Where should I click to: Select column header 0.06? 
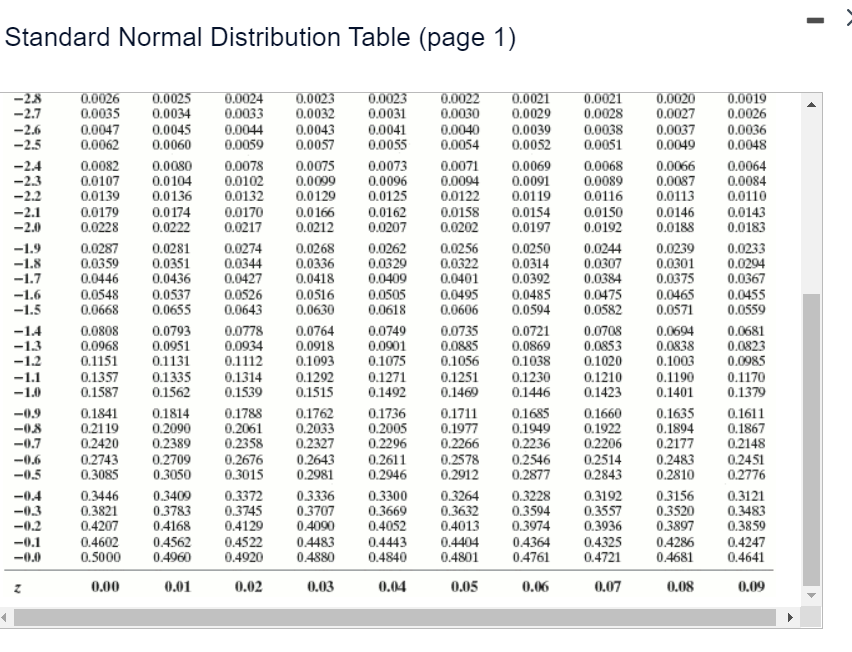tap(535, 587)
